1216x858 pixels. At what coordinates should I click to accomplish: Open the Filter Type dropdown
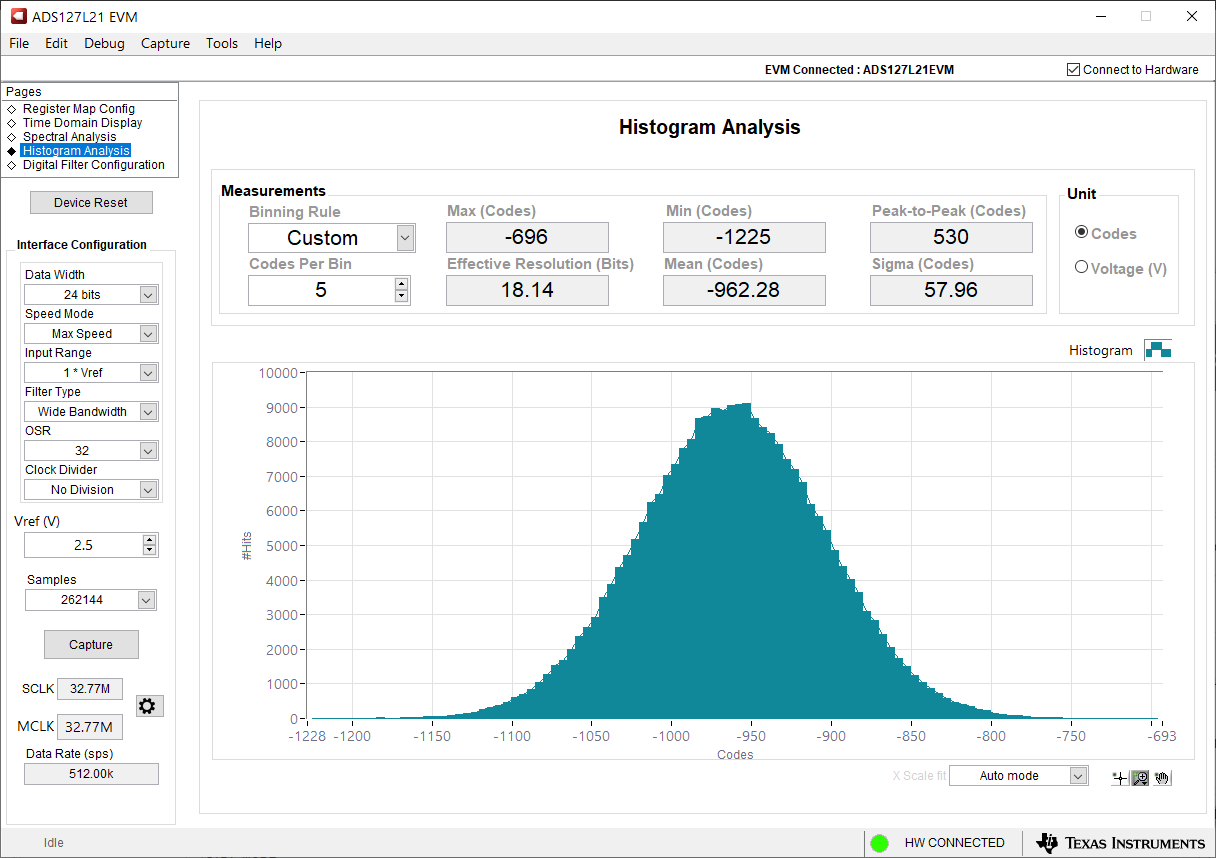pos(148,412)
